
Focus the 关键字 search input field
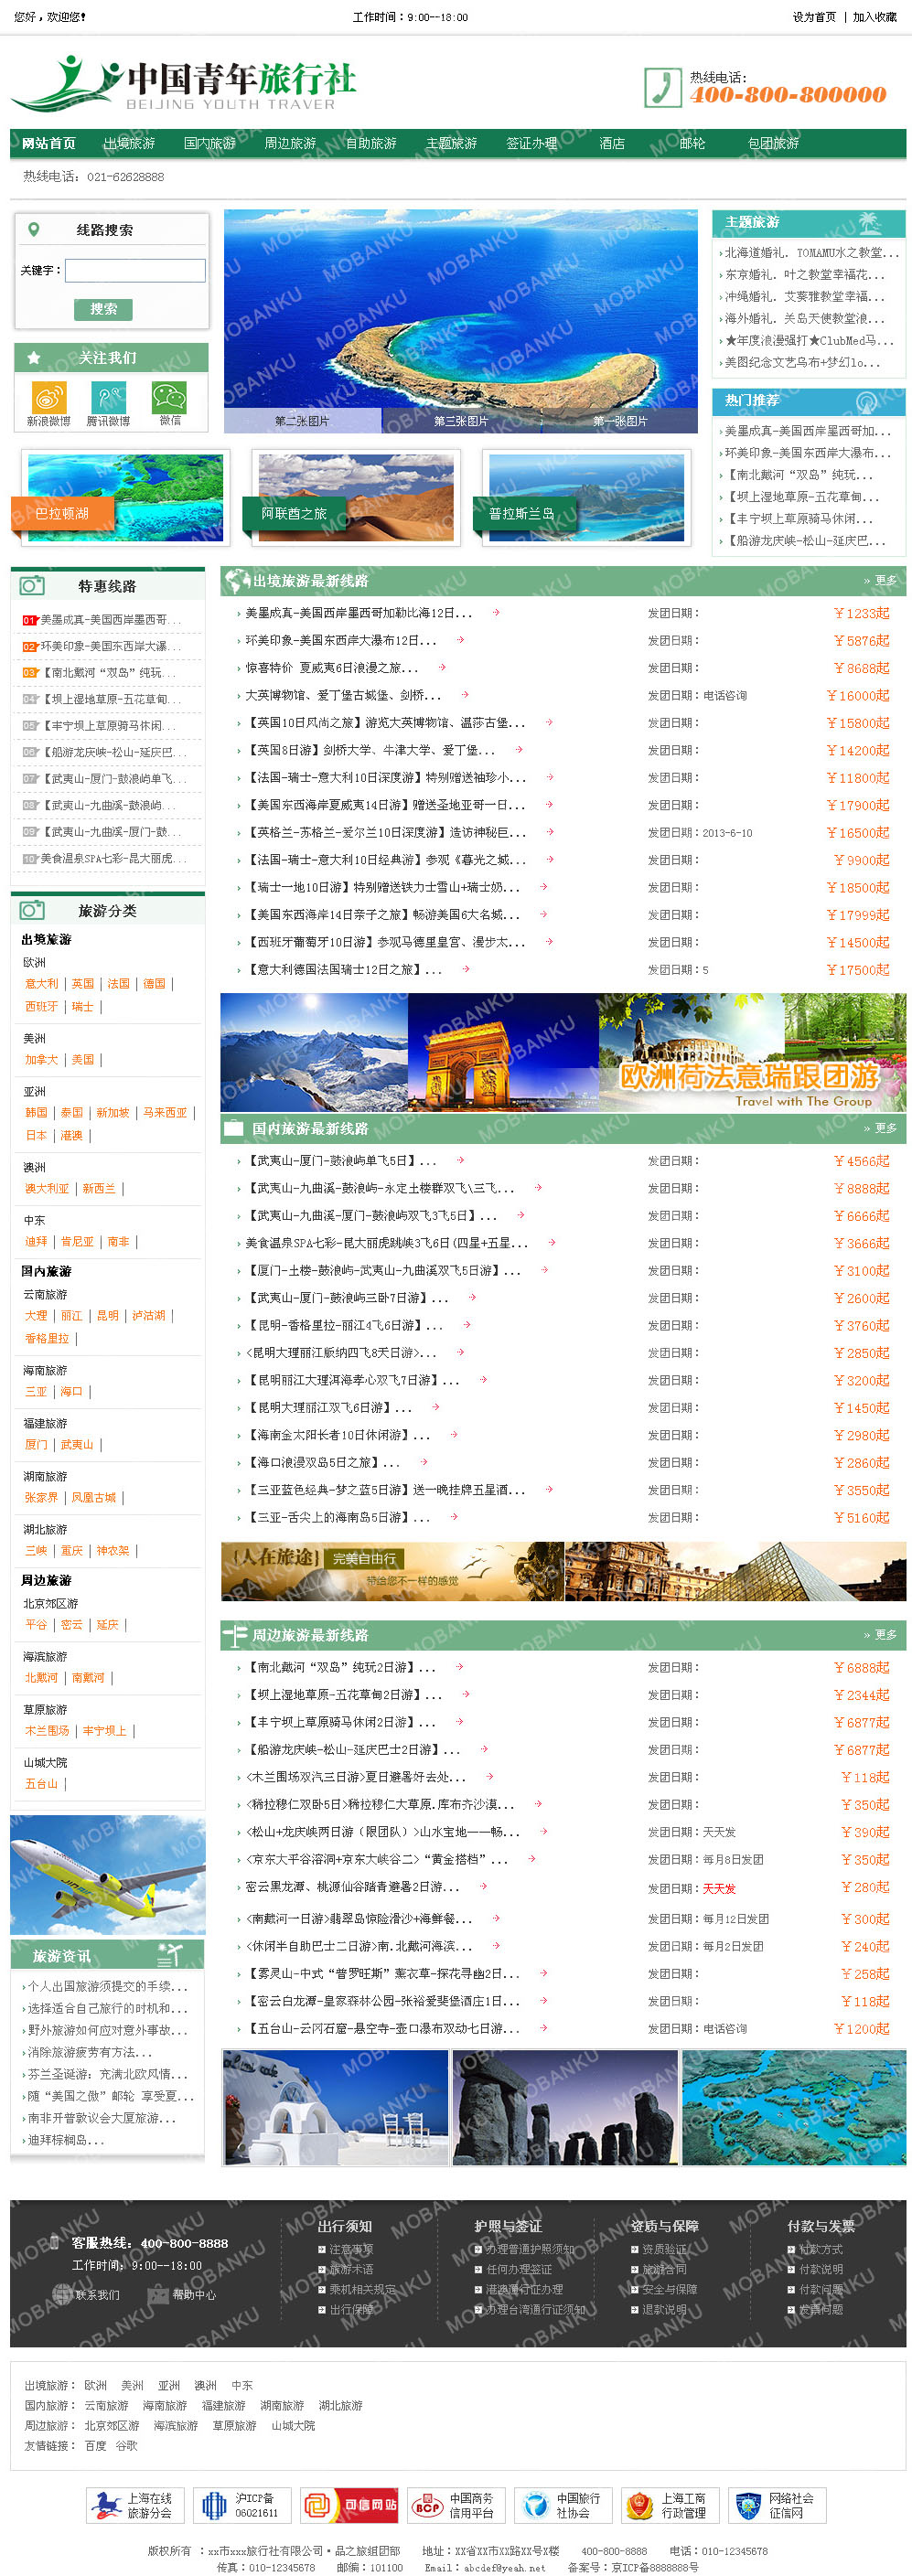(x=135, y=270)
